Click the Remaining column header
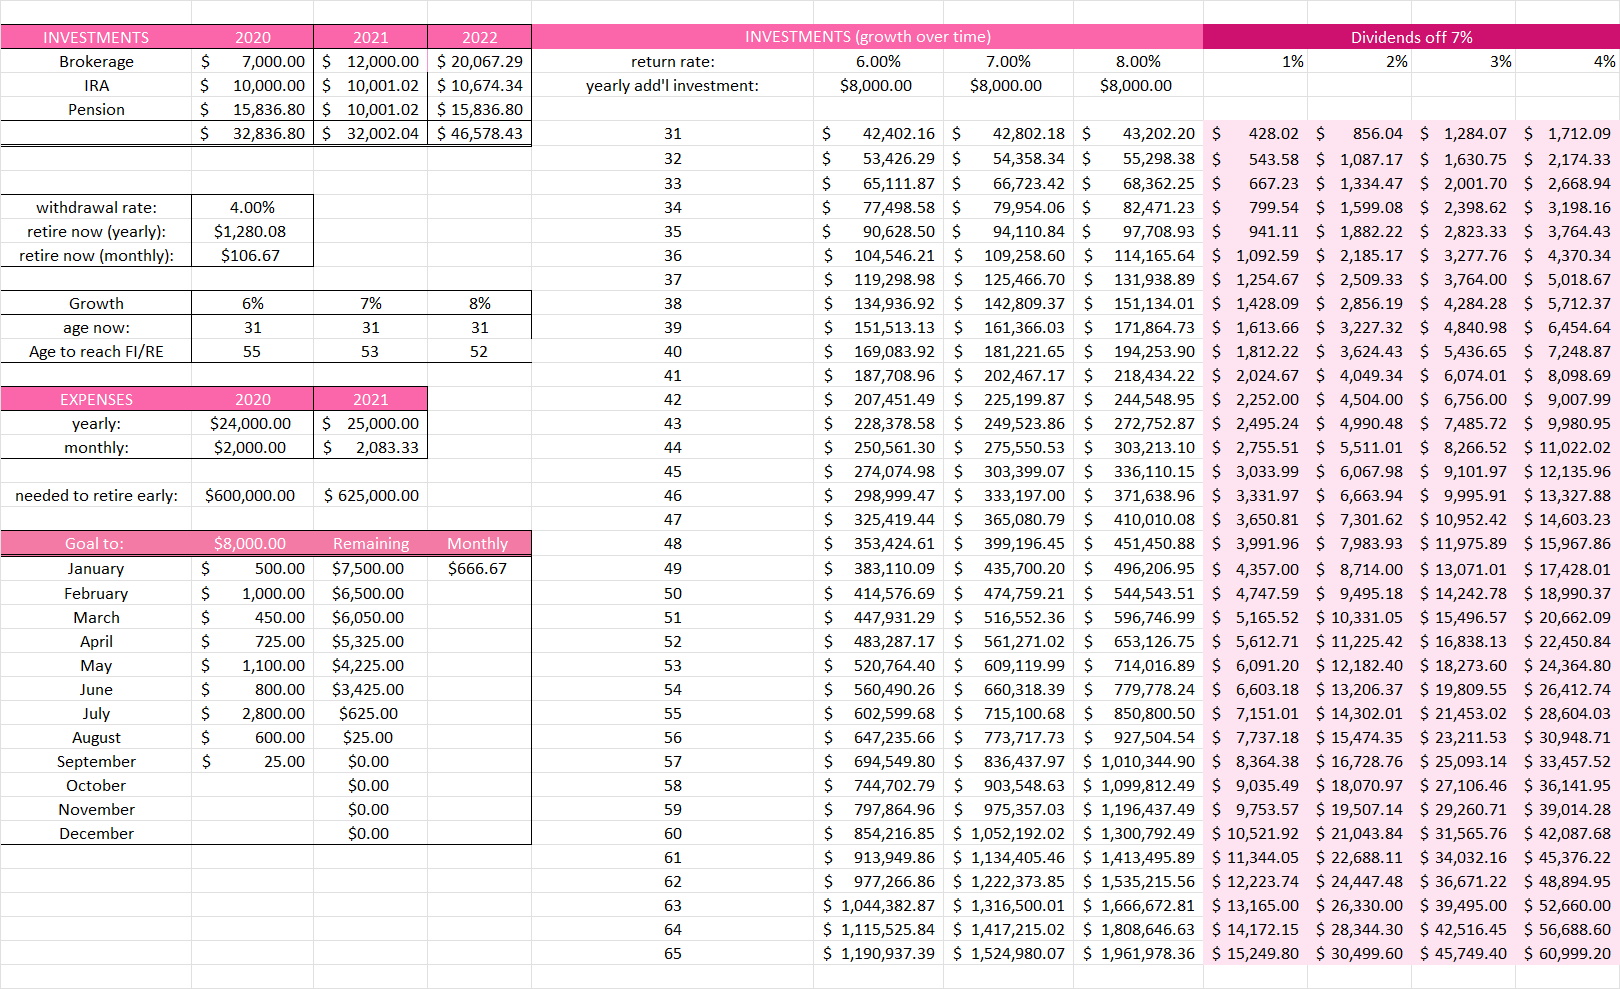 click(370, 543)
